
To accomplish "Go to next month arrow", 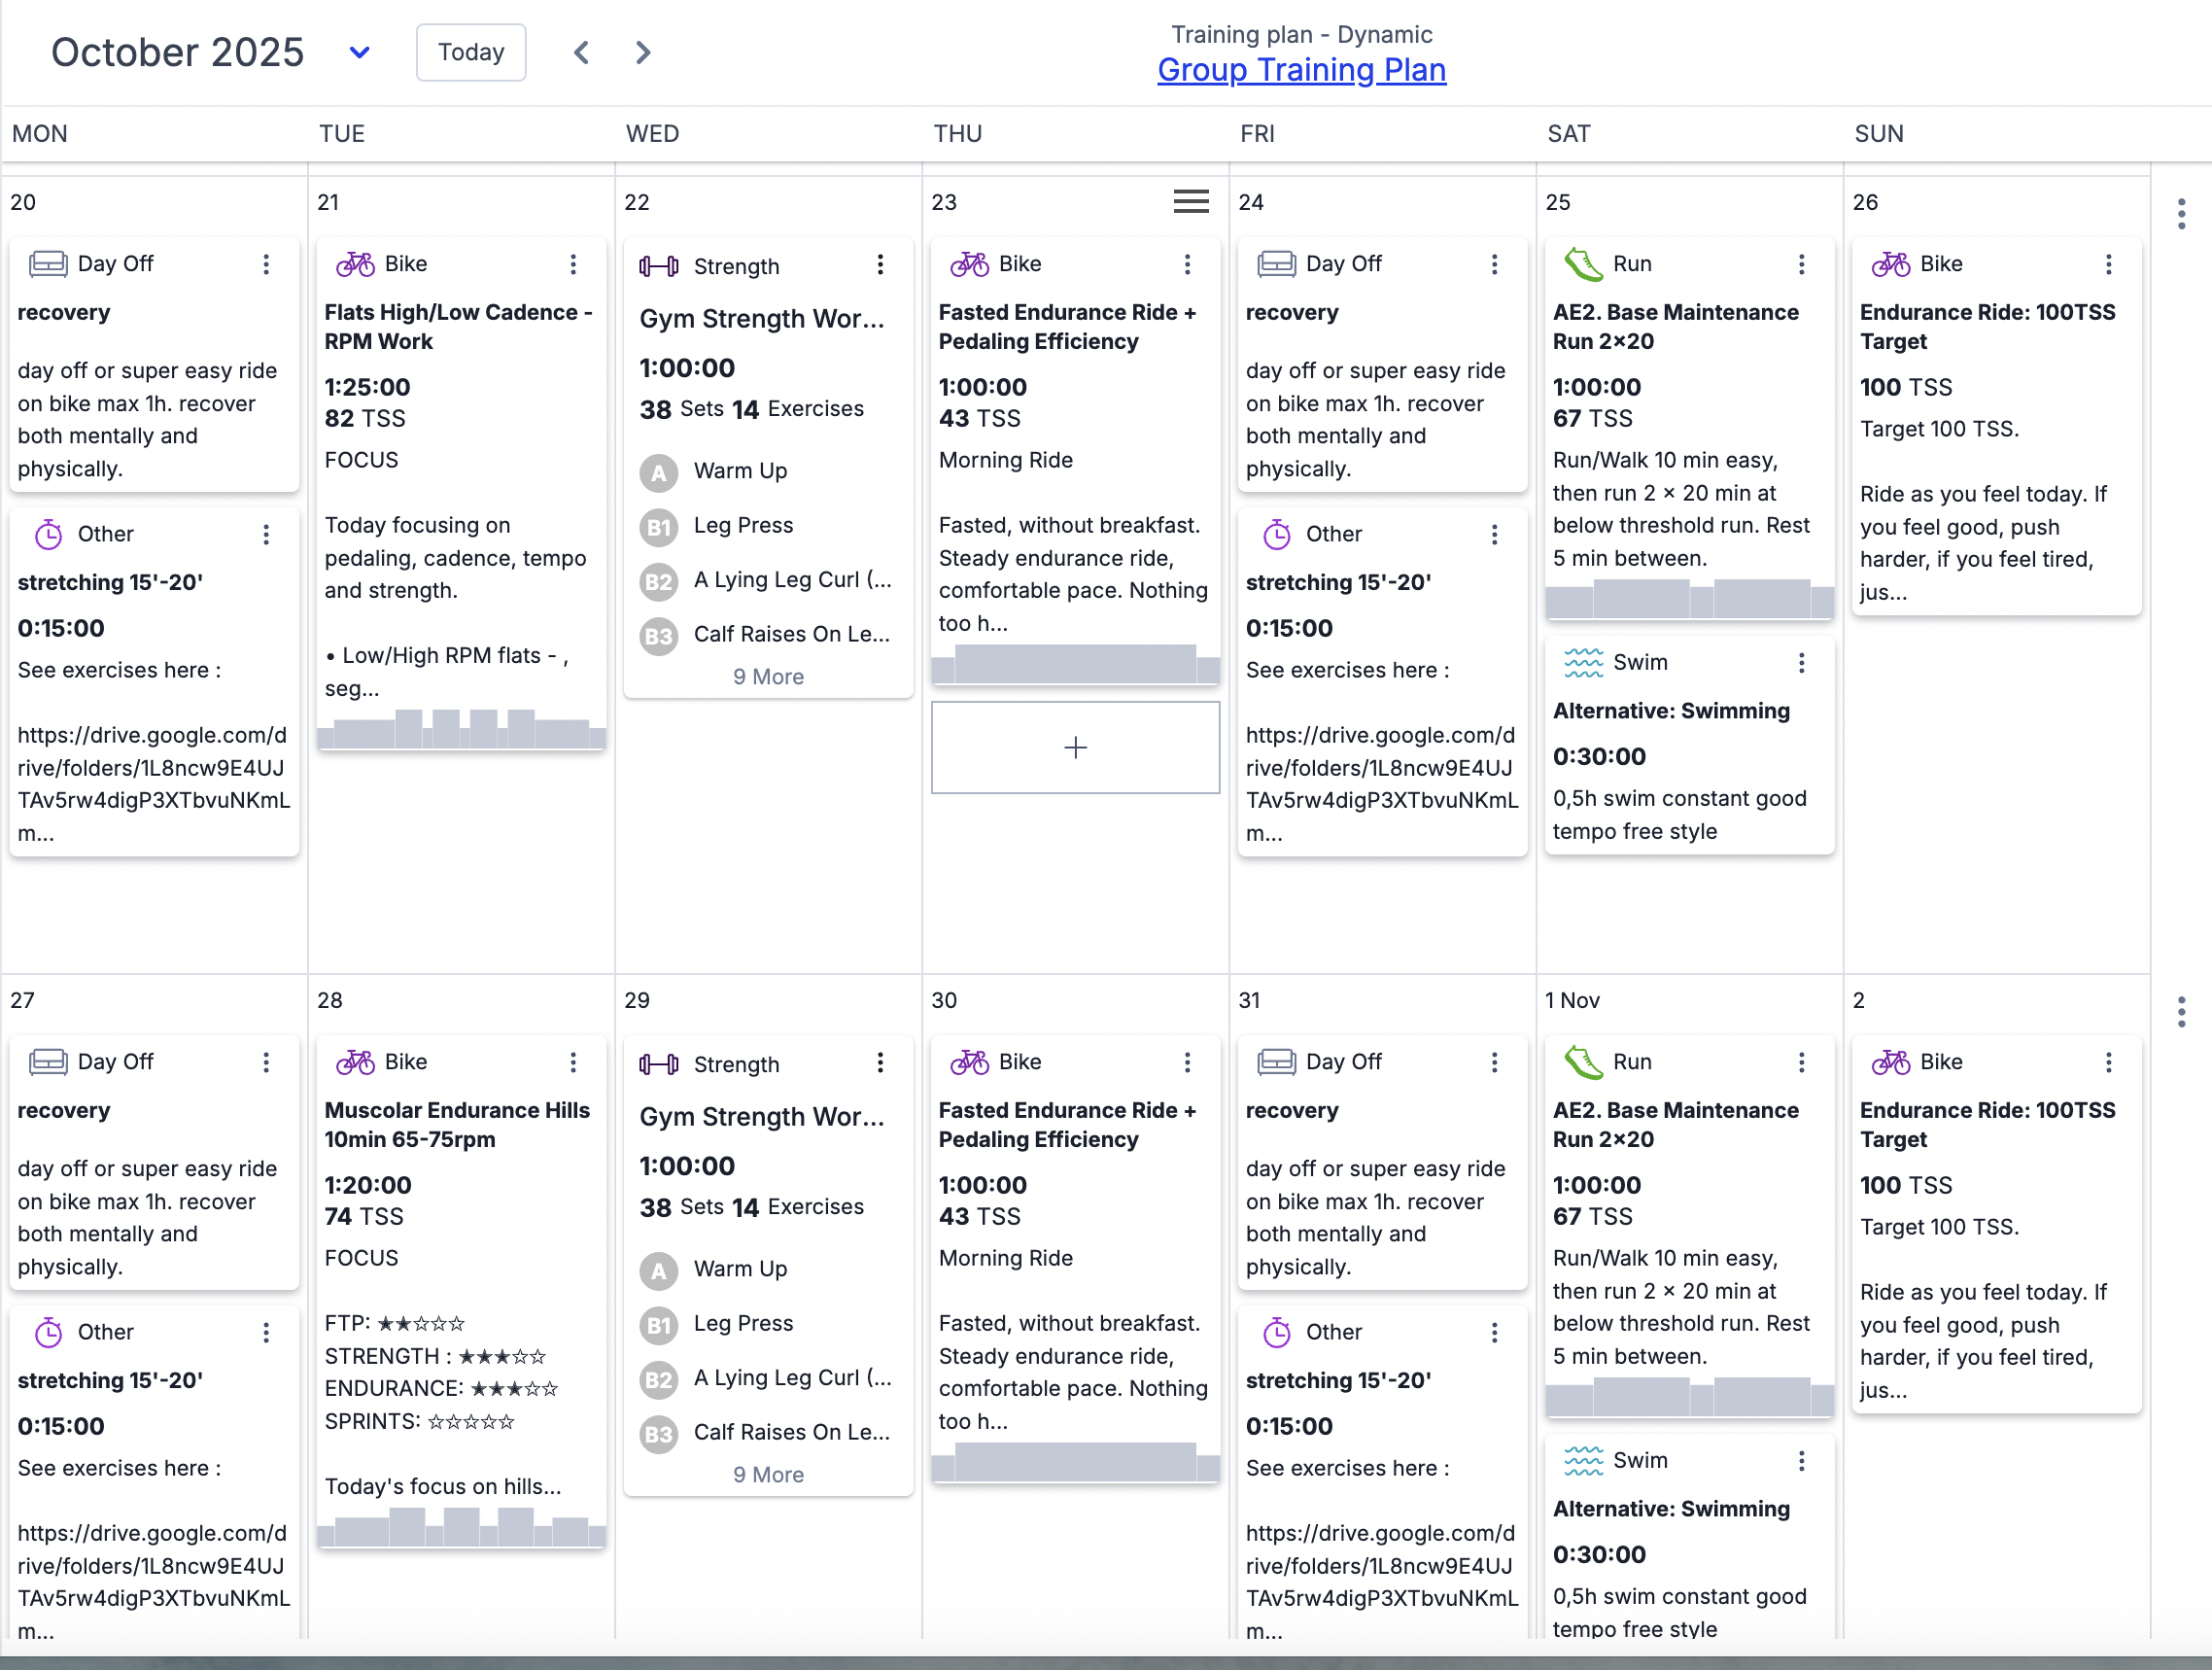I will tap(643, 52).
